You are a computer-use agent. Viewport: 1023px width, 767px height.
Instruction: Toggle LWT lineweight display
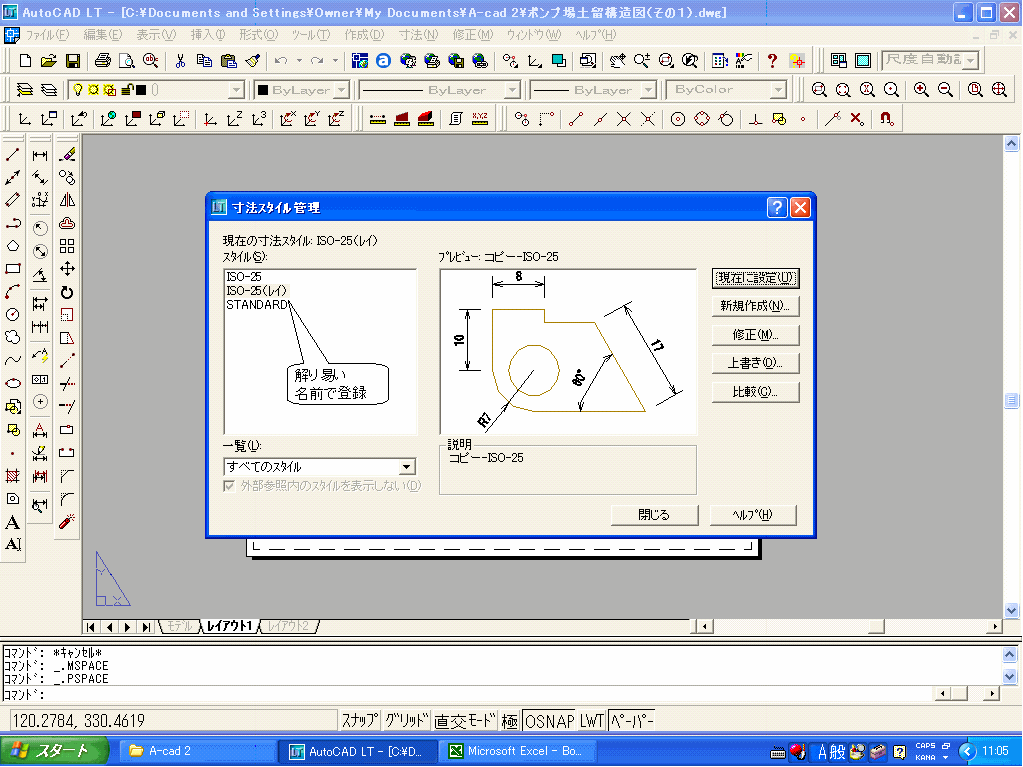click(x=592, y=721)
